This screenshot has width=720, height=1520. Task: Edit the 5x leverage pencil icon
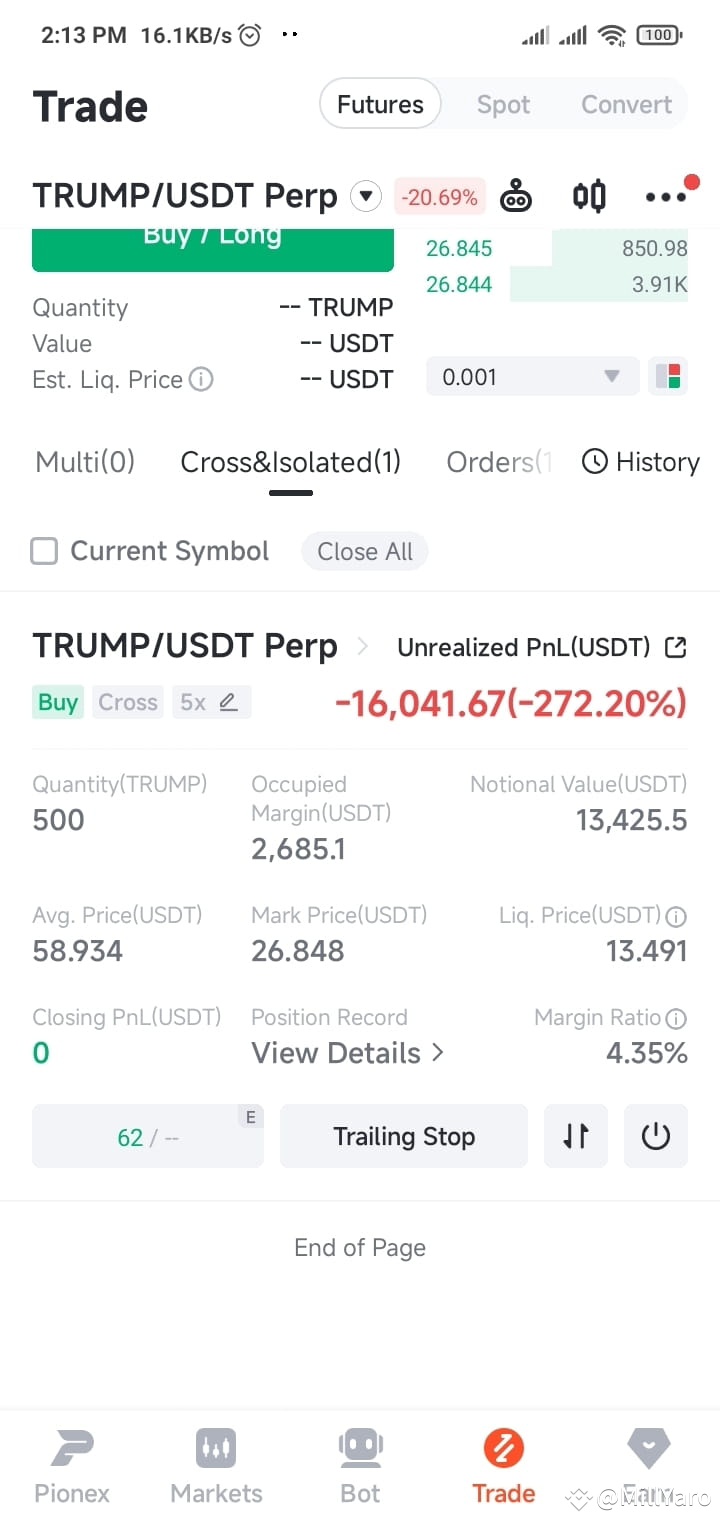pos(228,702)
